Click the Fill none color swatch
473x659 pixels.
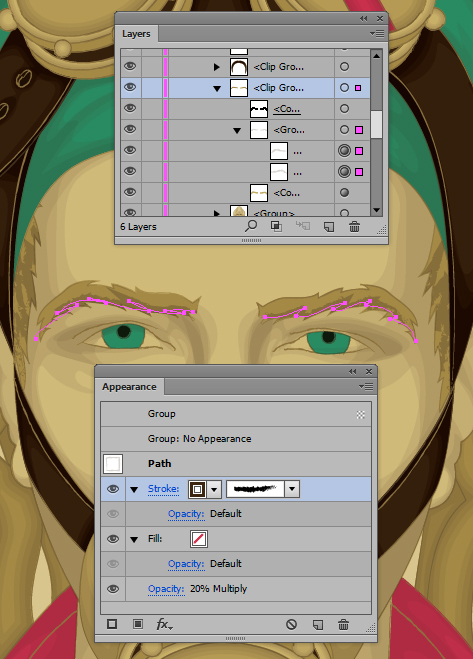tap(198, 539)
